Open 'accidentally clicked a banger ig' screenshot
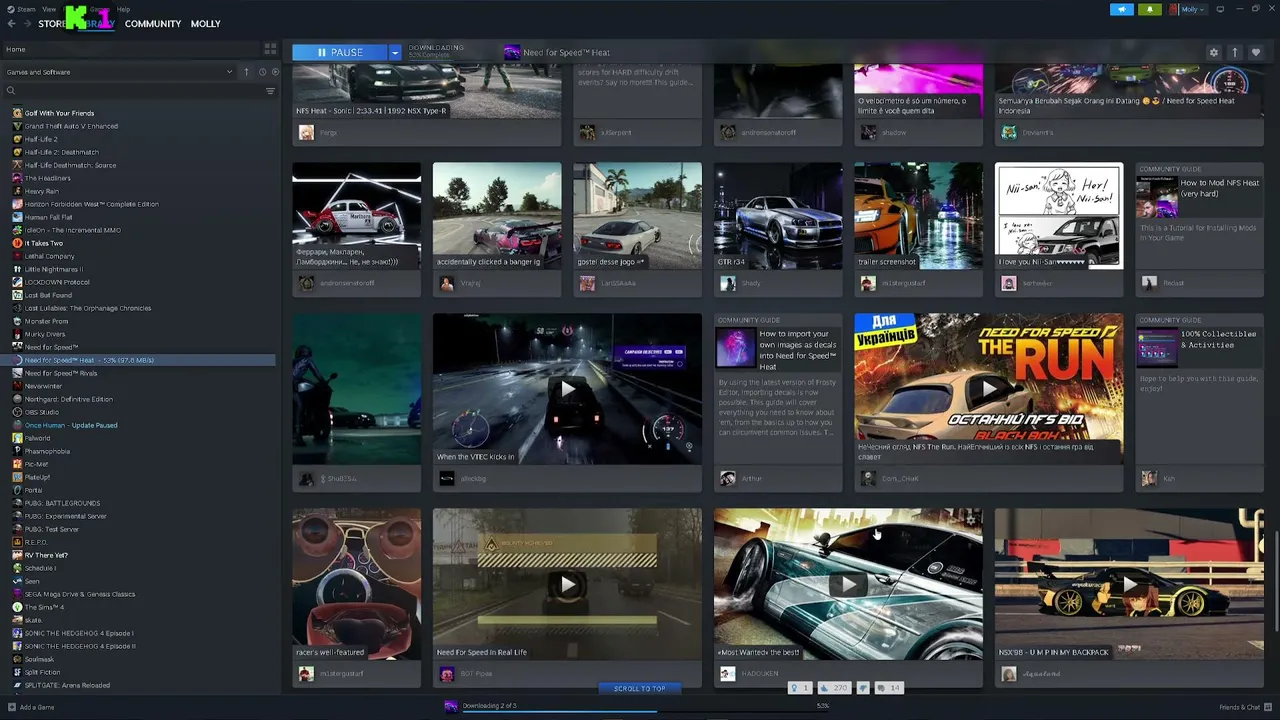Screen dimensions: 1280x720 click(x=497, y=216)
